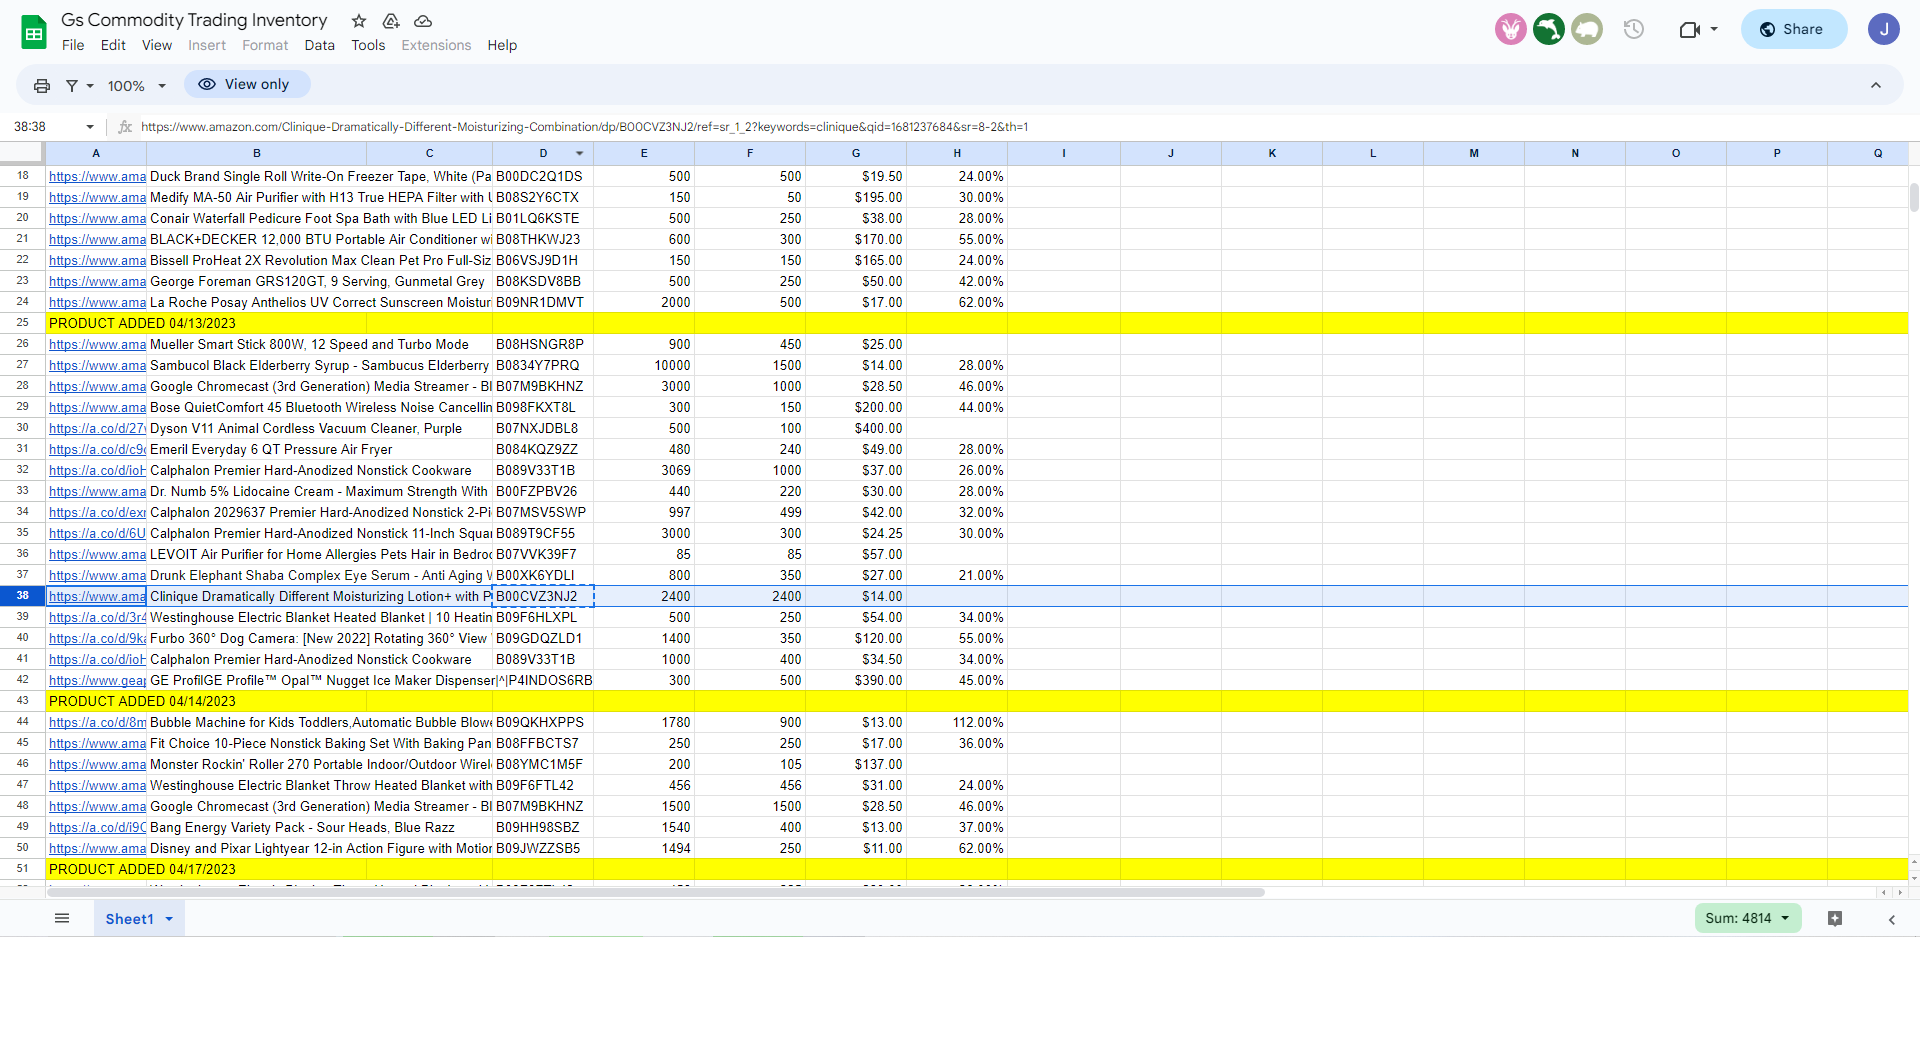
Task: Click the document title text
Action: (x=194, y=20)
